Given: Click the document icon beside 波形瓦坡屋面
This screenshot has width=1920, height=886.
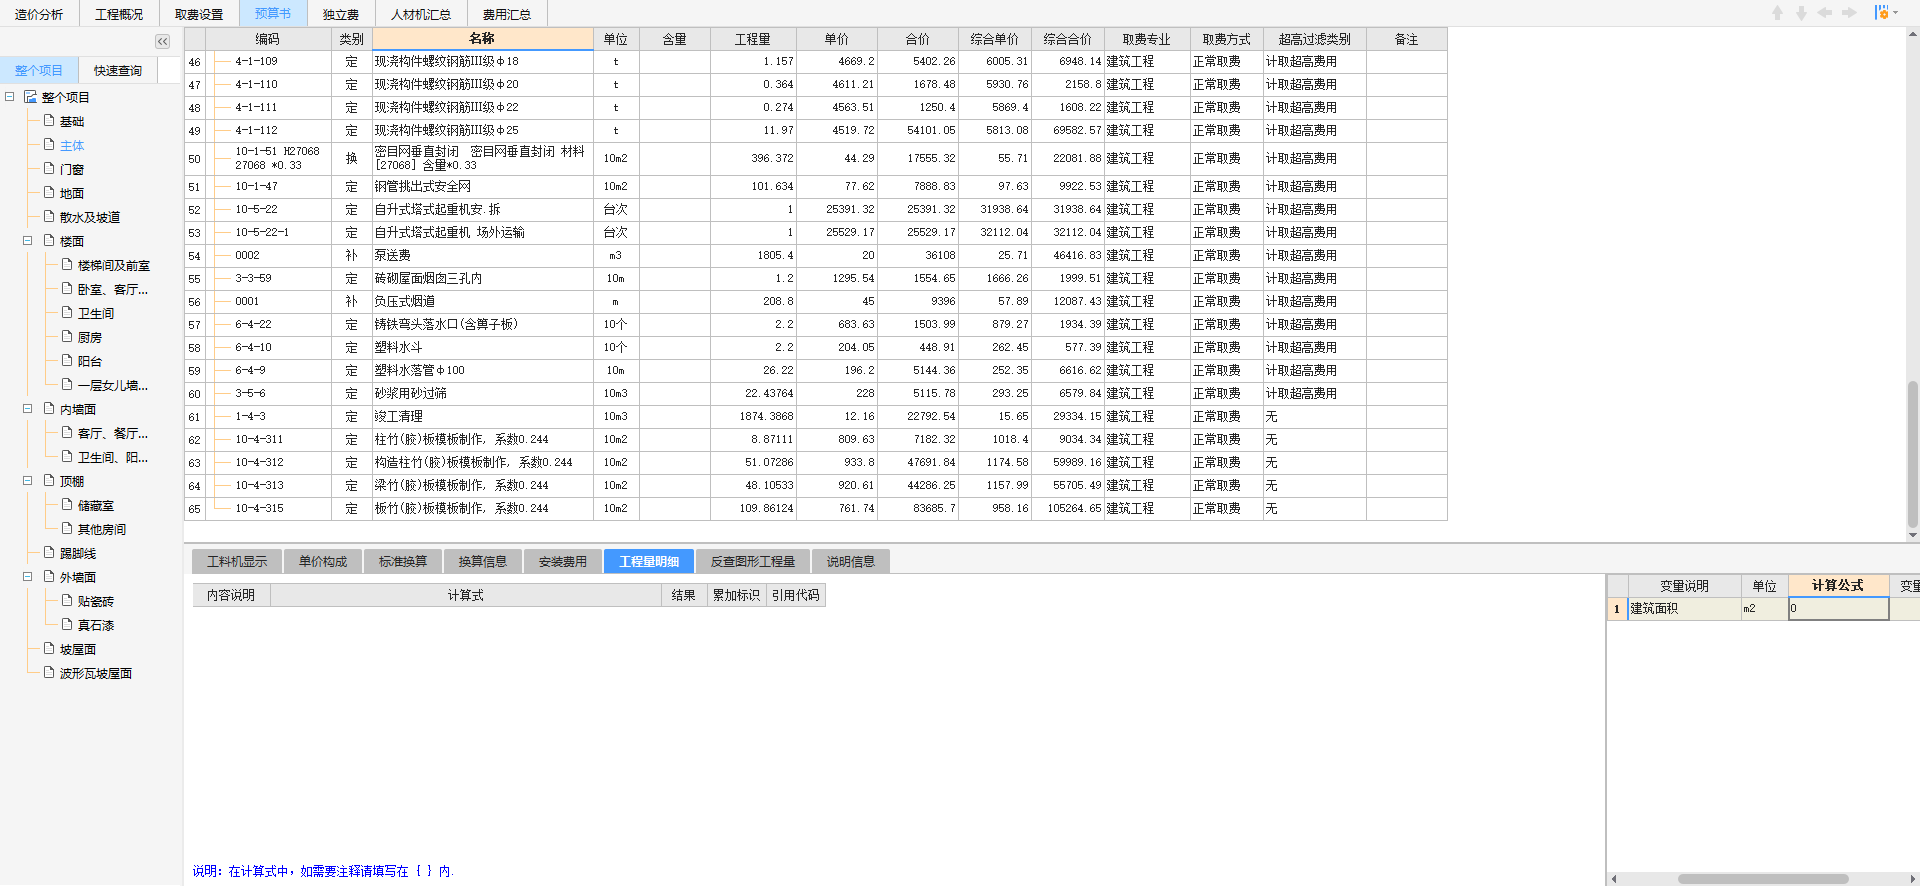Looking at the screenshot, I should click(x=48, y=673).
